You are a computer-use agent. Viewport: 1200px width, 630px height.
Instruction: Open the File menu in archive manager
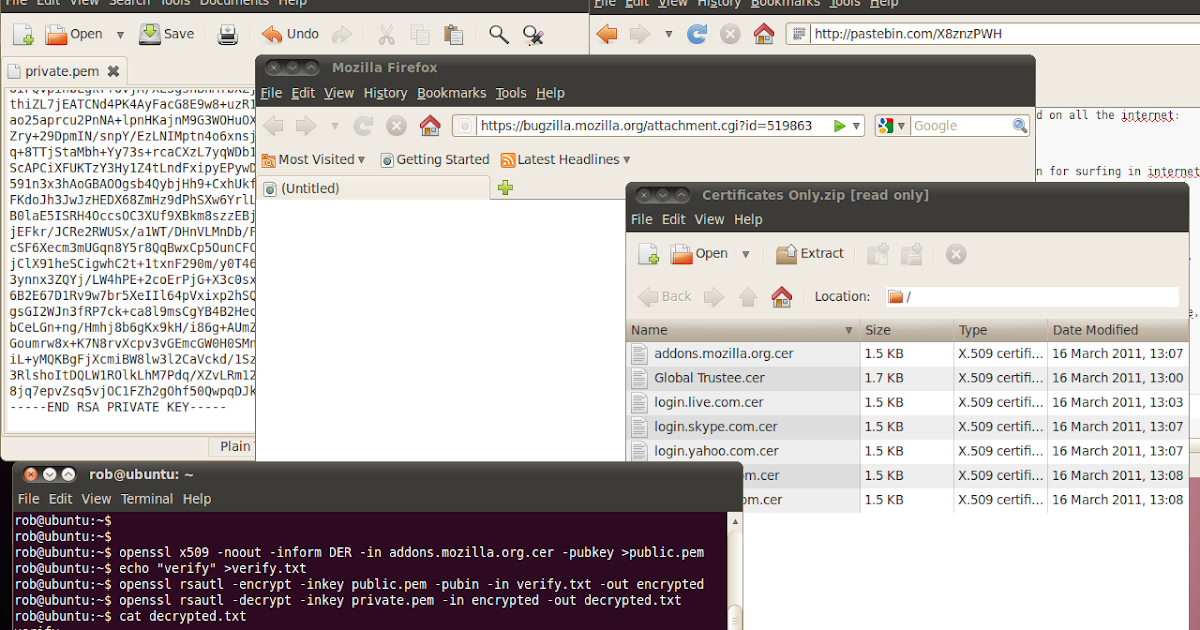click(642, 220)
